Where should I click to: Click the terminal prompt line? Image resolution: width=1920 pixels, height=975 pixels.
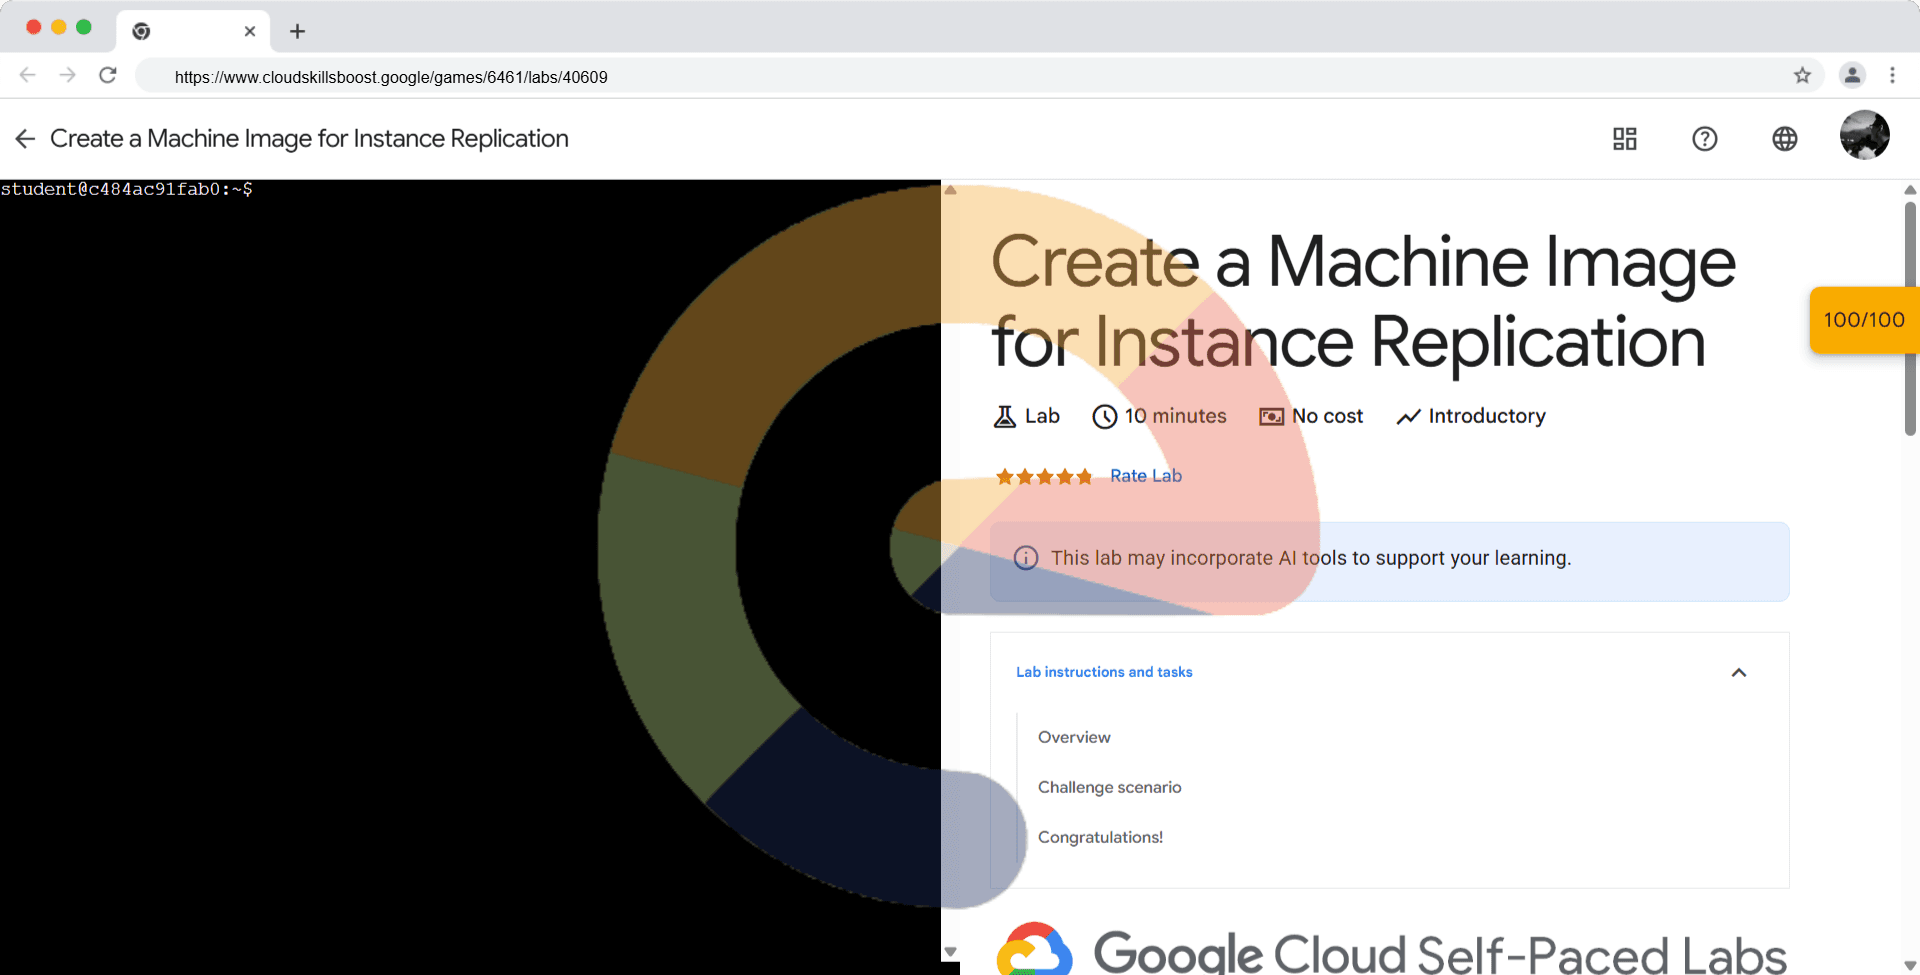coord(126,189)
